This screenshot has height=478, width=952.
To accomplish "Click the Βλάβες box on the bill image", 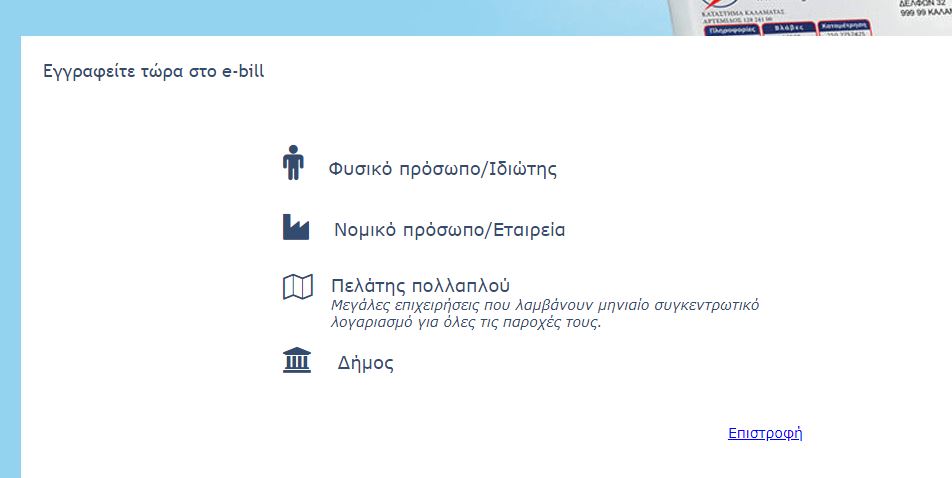I will click(x=789, y=28).
